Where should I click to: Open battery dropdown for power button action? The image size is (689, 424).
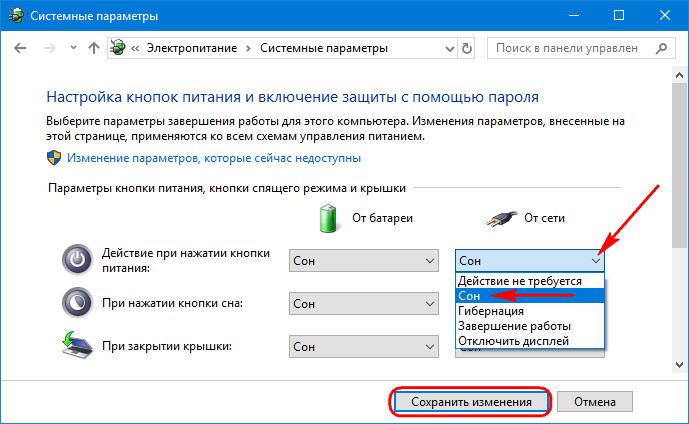click(363, 260)
